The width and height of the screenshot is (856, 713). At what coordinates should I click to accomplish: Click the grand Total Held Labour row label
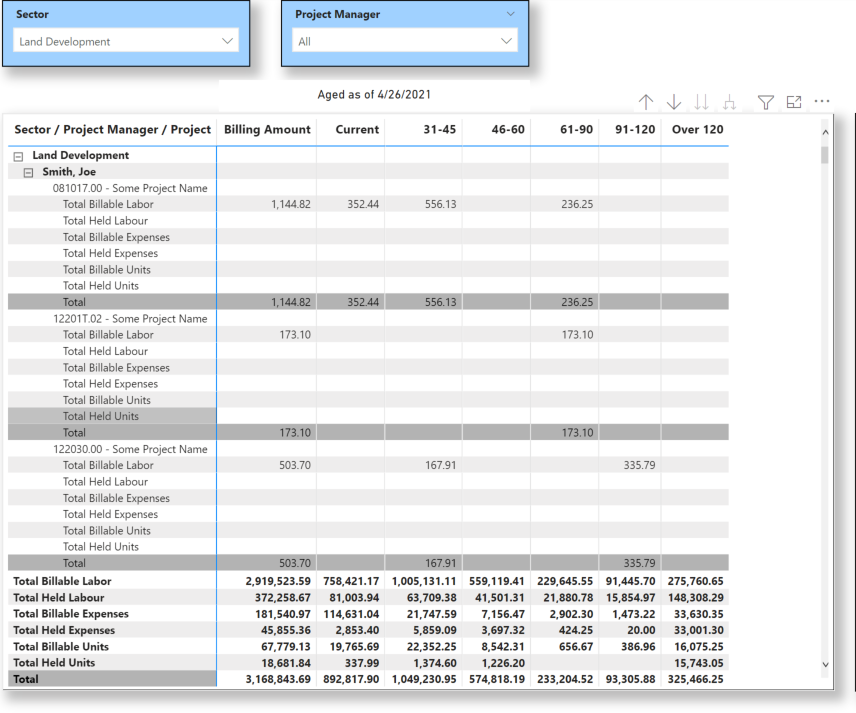click(x=58, y=597)
